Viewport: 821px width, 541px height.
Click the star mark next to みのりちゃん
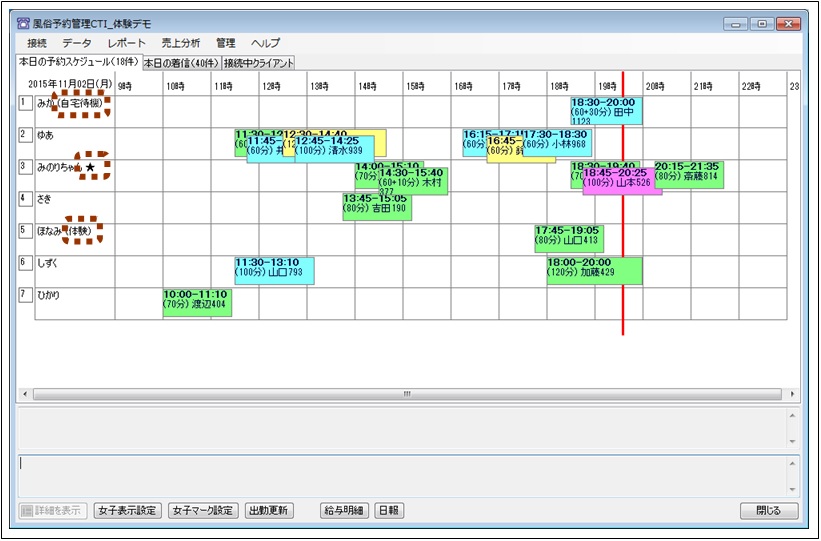90,167
